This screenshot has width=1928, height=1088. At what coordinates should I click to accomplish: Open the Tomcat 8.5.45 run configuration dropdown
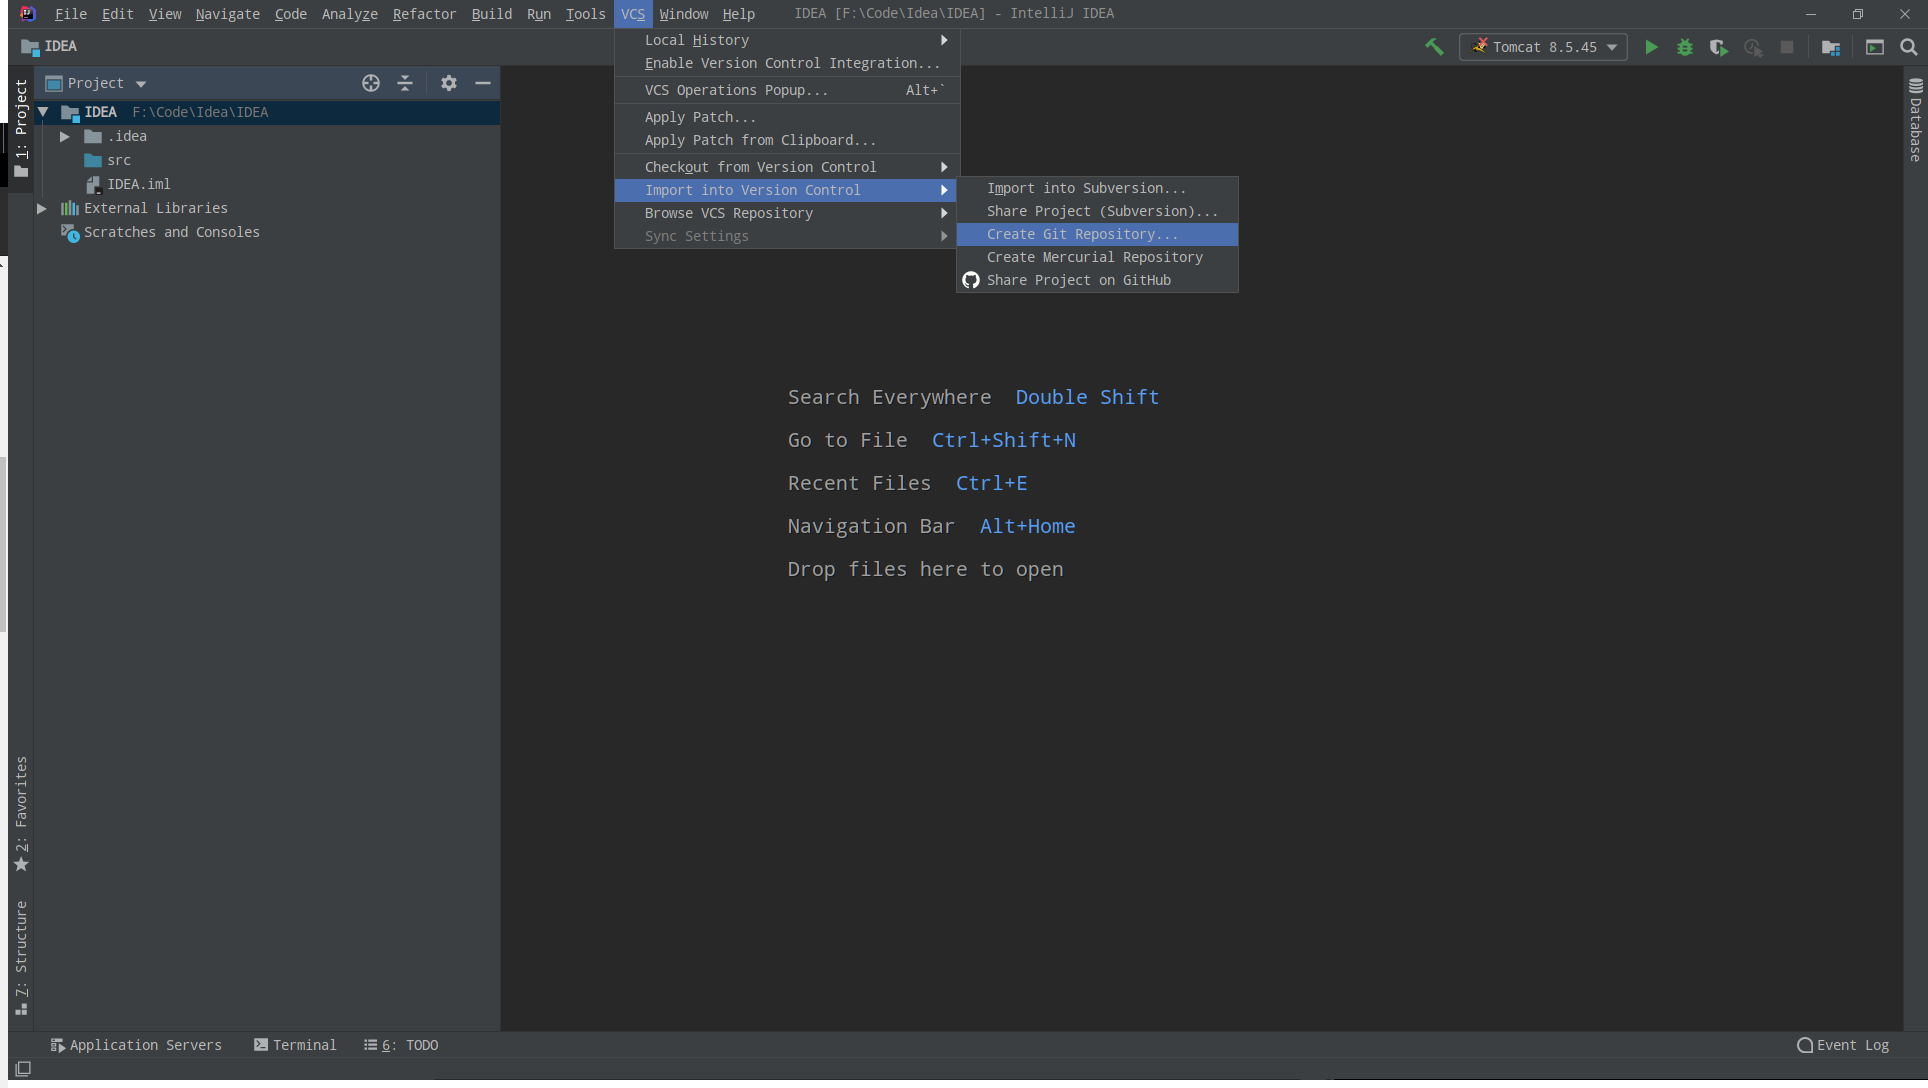click(x=1543, y=47)
